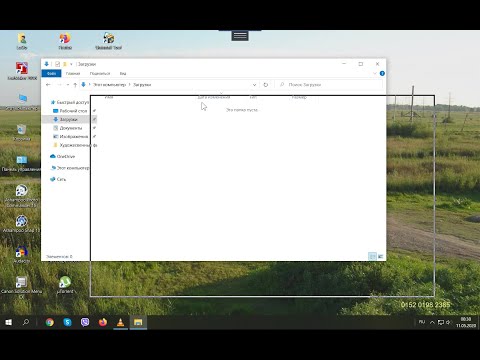Click the Properties icon in Explorer title bar
Screen dimensions: 480x360
click(57, 64)
